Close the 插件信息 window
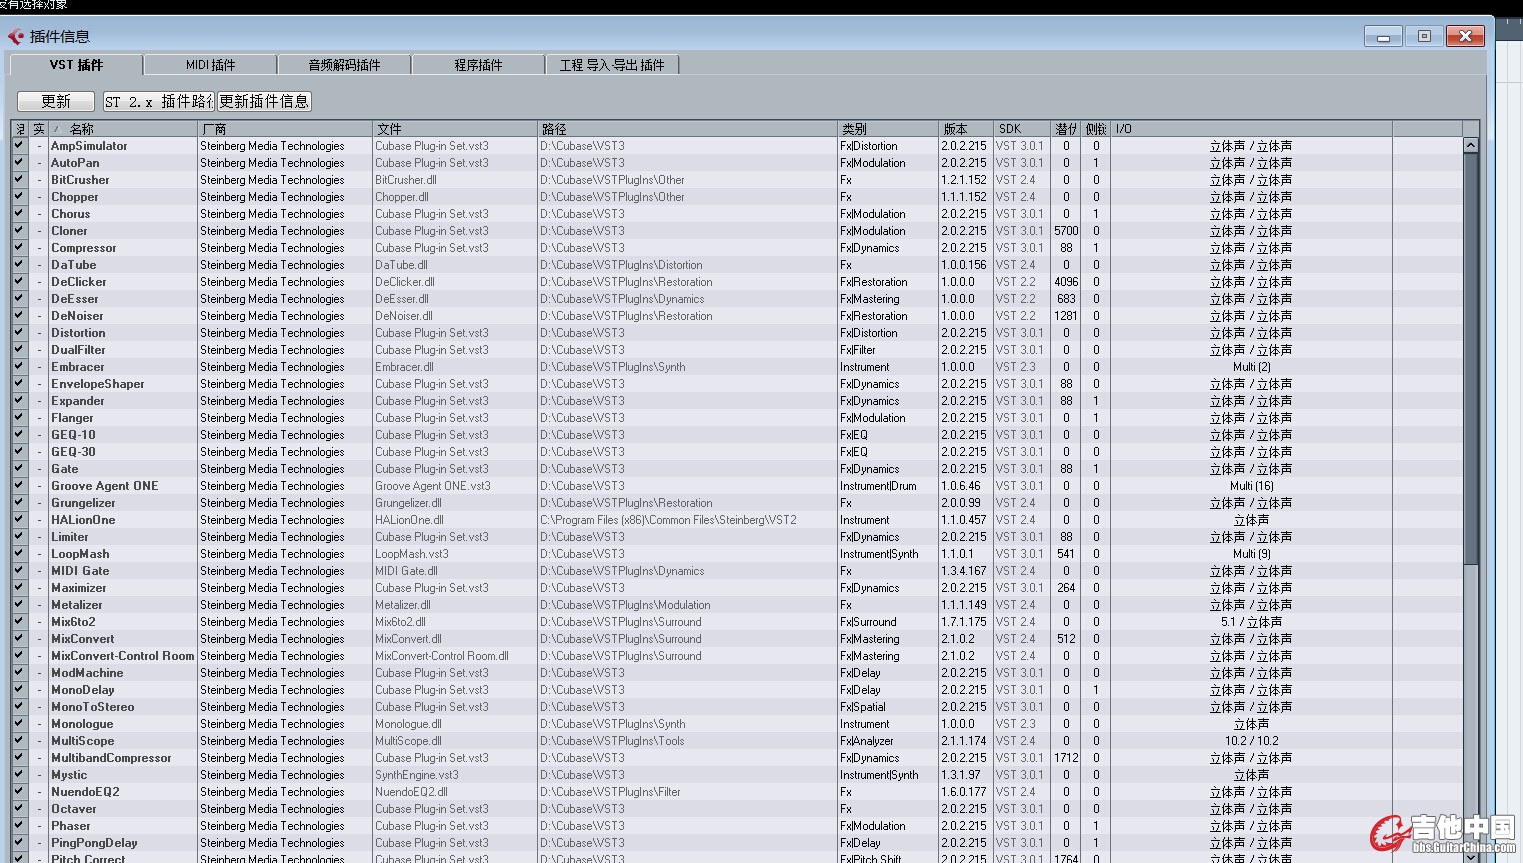 pos(1465,37)
